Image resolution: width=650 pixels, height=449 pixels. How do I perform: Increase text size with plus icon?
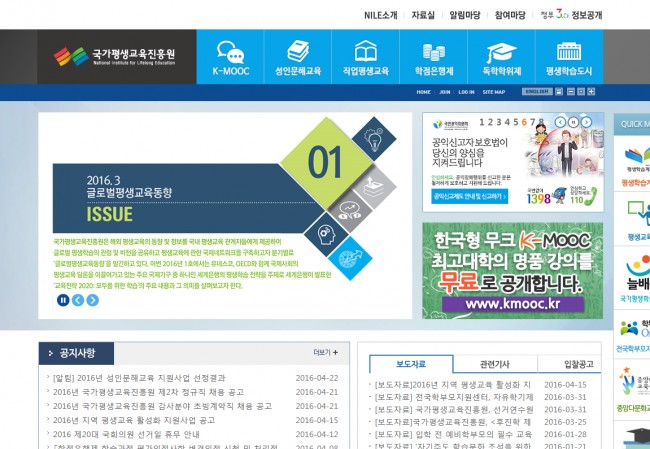pos(591,92)
